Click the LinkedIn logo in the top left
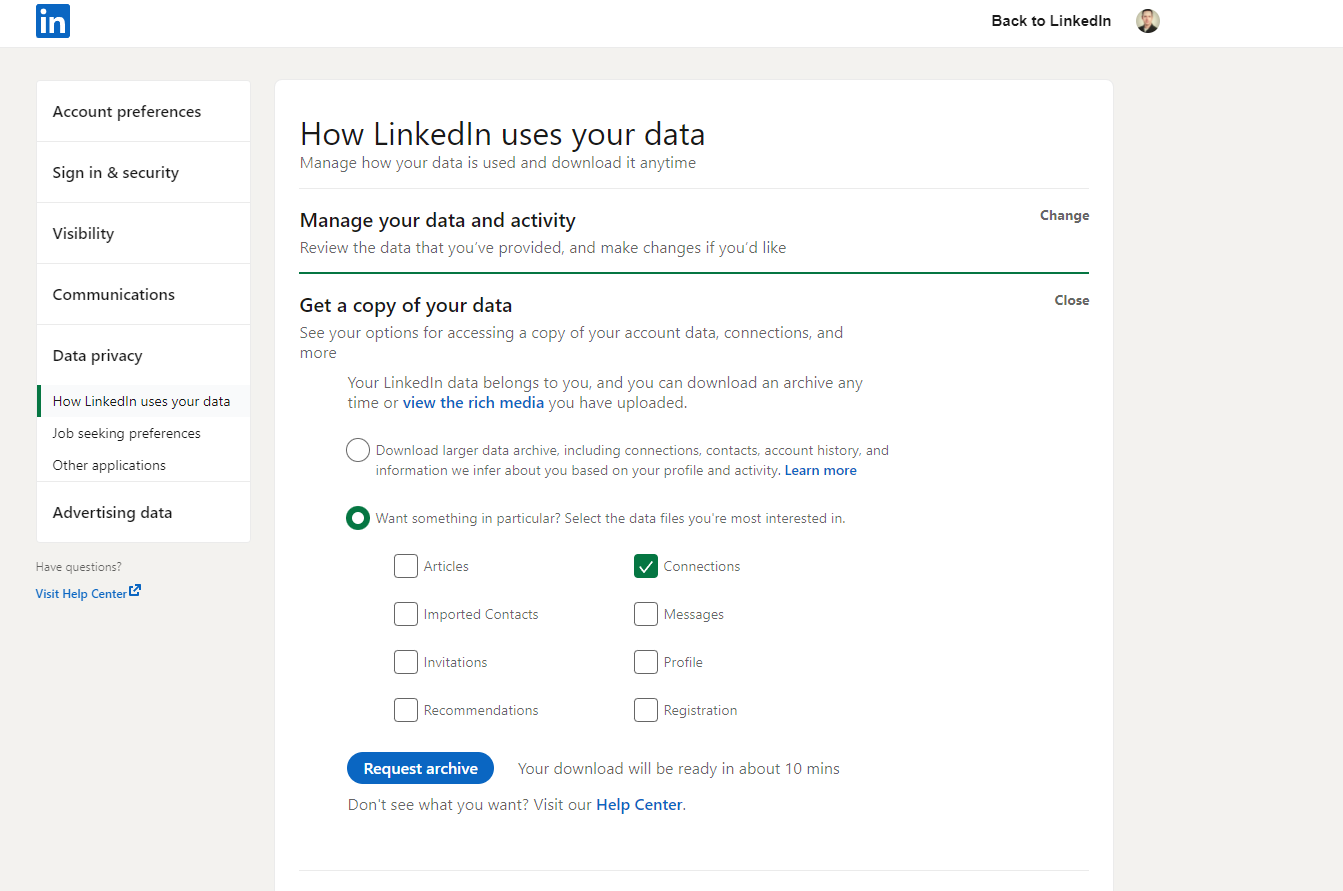Screen dimensions: 1343x891 pyautogui.click(x=52, y=20)
